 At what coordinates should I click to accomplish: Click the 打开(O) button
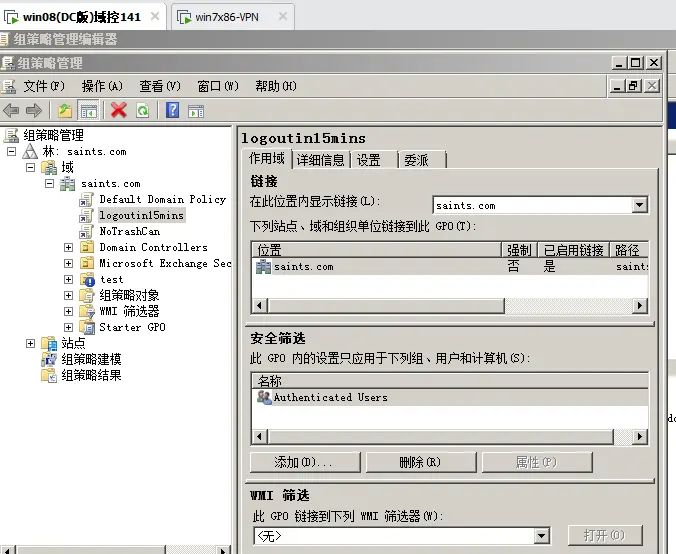[x=605, y=535]
